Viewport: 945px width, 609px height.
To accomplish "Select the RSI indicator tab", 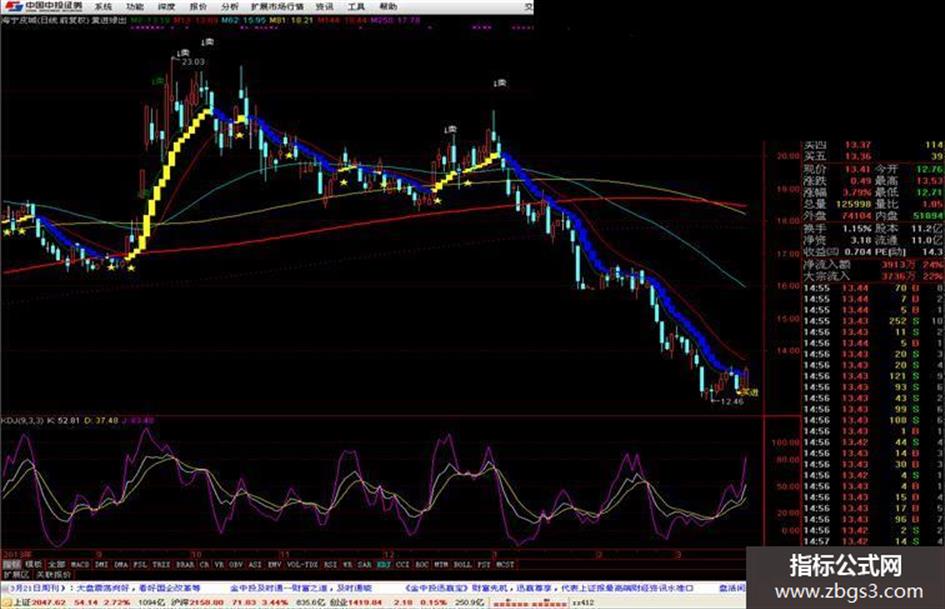I will pos(330,564).
